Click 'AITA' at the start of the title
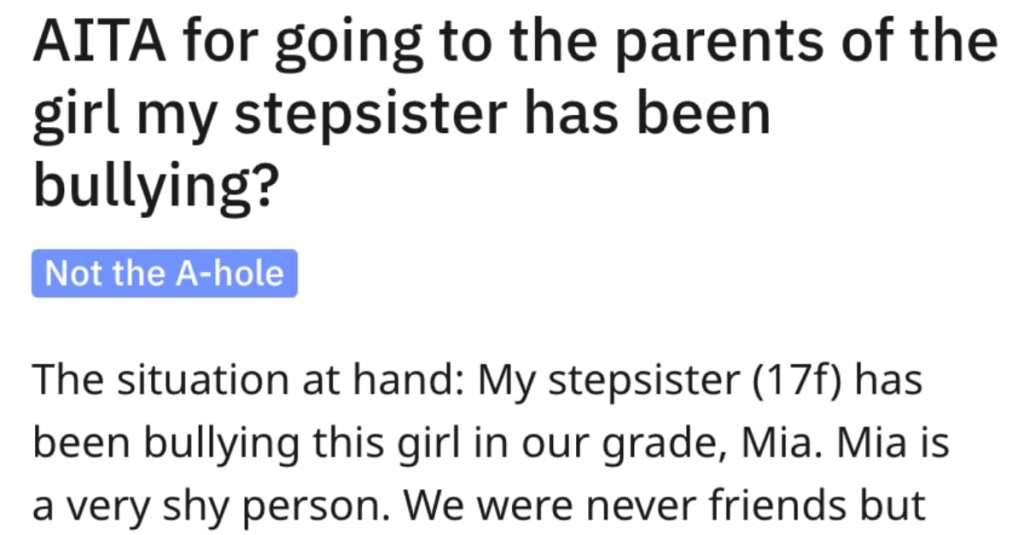This screenshot has height=535, width=1024. pos(99,41)
